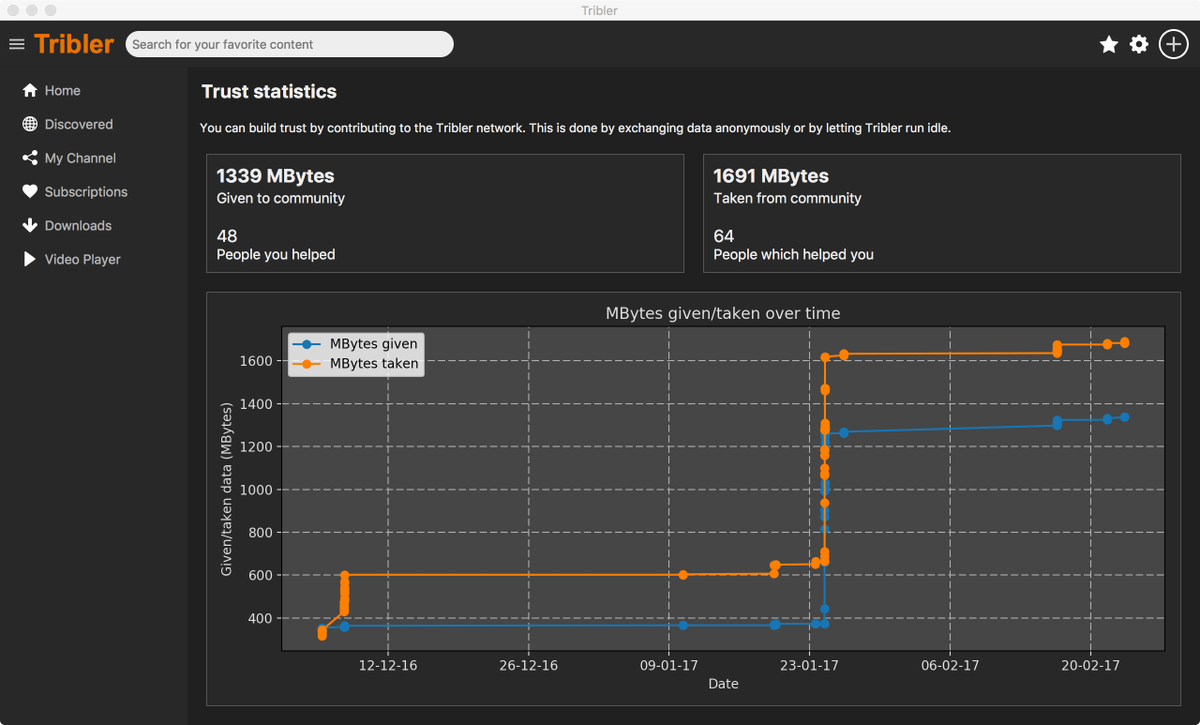Click the Subscriptions heart icon
Viewport: 1200px width, 725px height.
(x=29, y=192)
